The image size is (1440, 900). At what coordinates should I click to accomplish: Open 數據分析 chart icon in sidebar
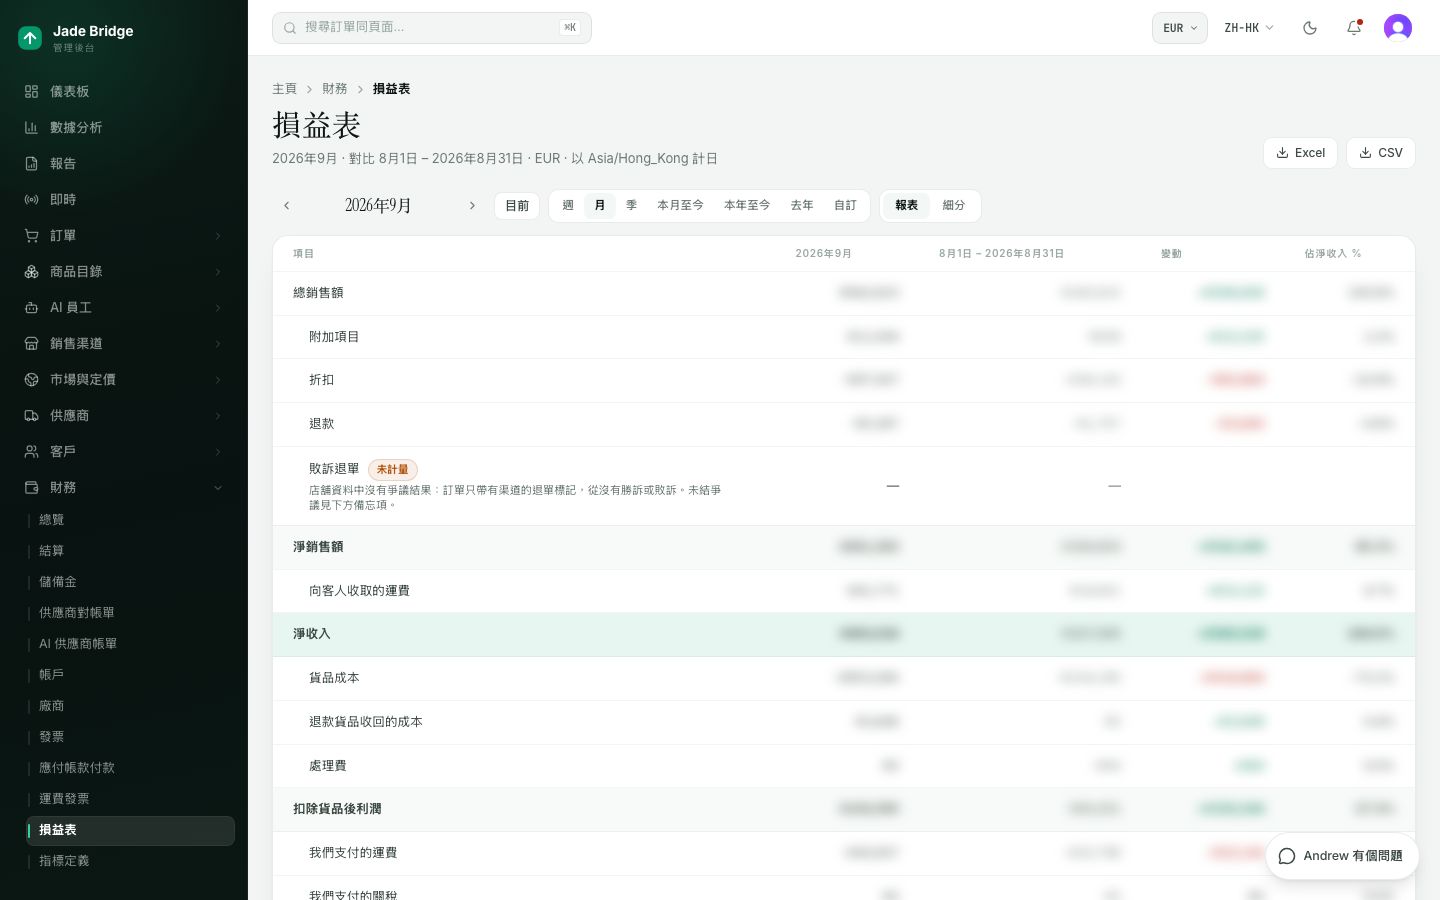pos(32,128)
